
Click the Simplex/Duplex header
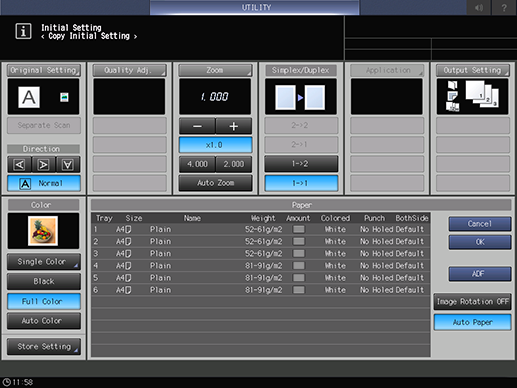301,70
